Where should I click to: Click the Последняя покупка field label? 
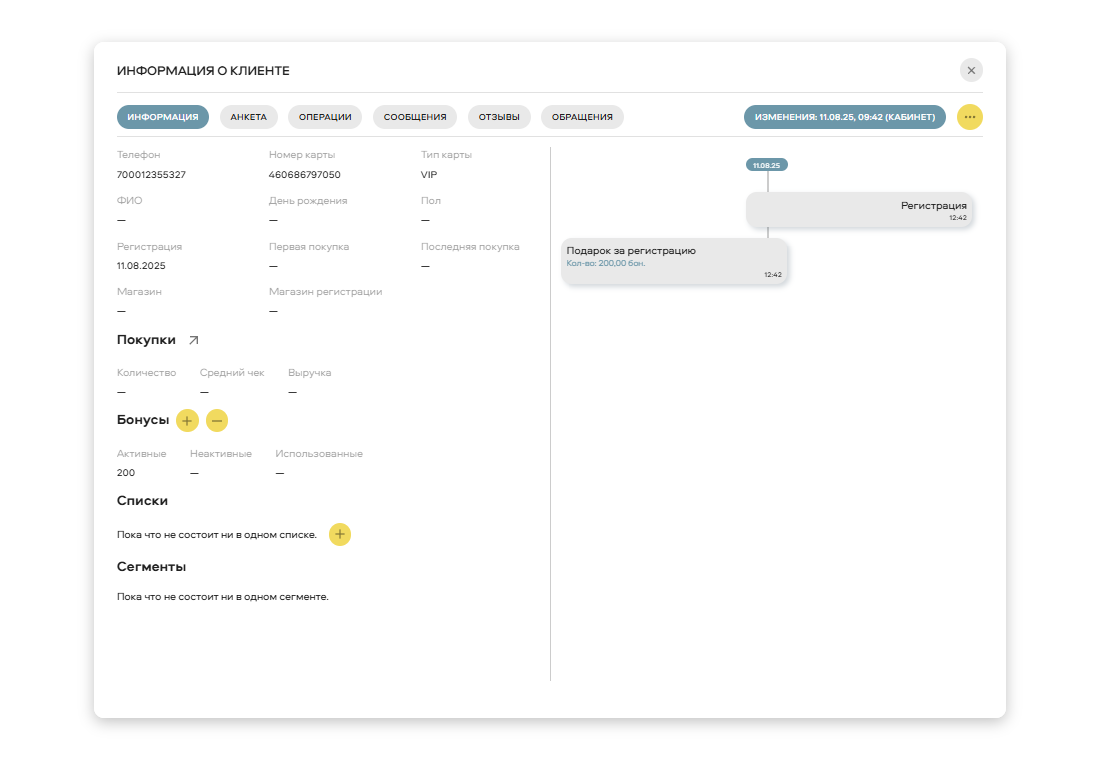(x=470, y=247)
